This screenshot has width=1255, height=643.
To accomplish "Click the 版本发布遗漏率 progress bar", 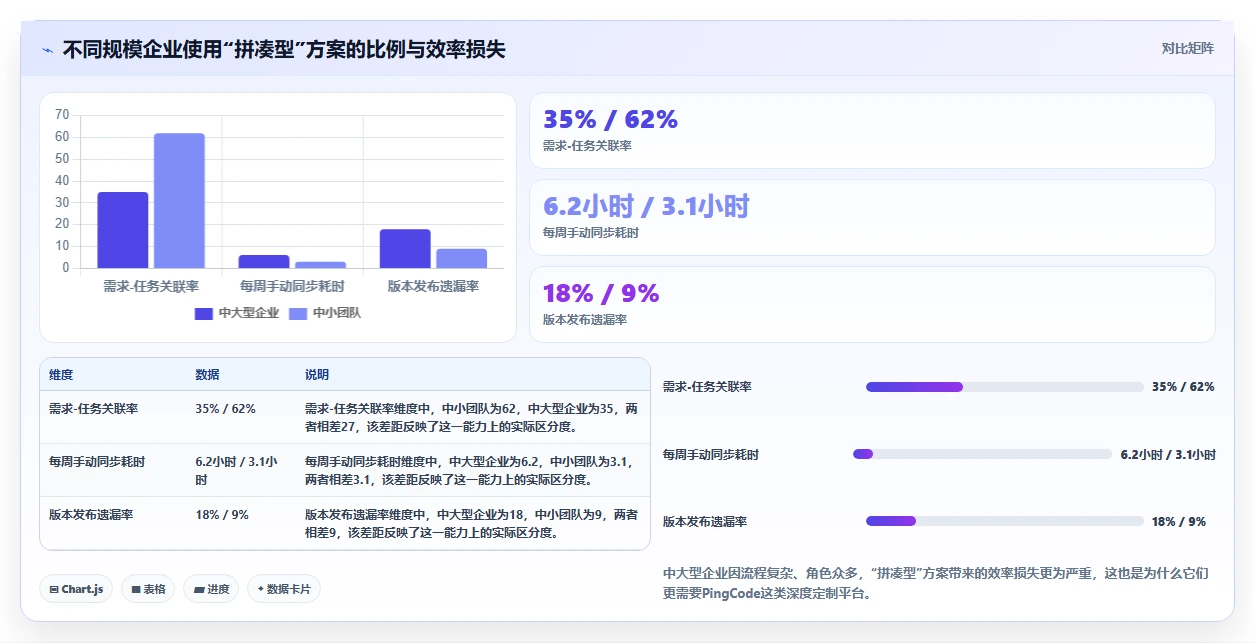I will (1004, 521).
